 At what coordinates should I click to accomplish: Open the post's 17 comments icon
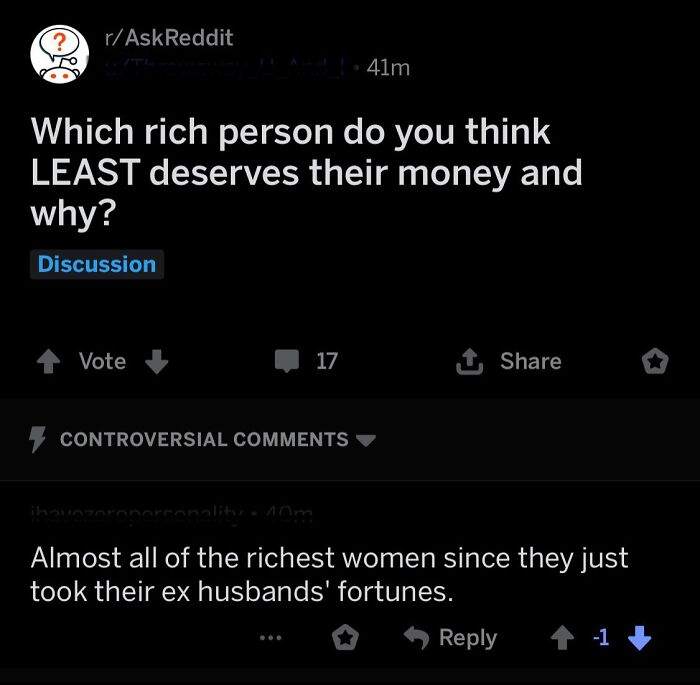coord(287,361)
